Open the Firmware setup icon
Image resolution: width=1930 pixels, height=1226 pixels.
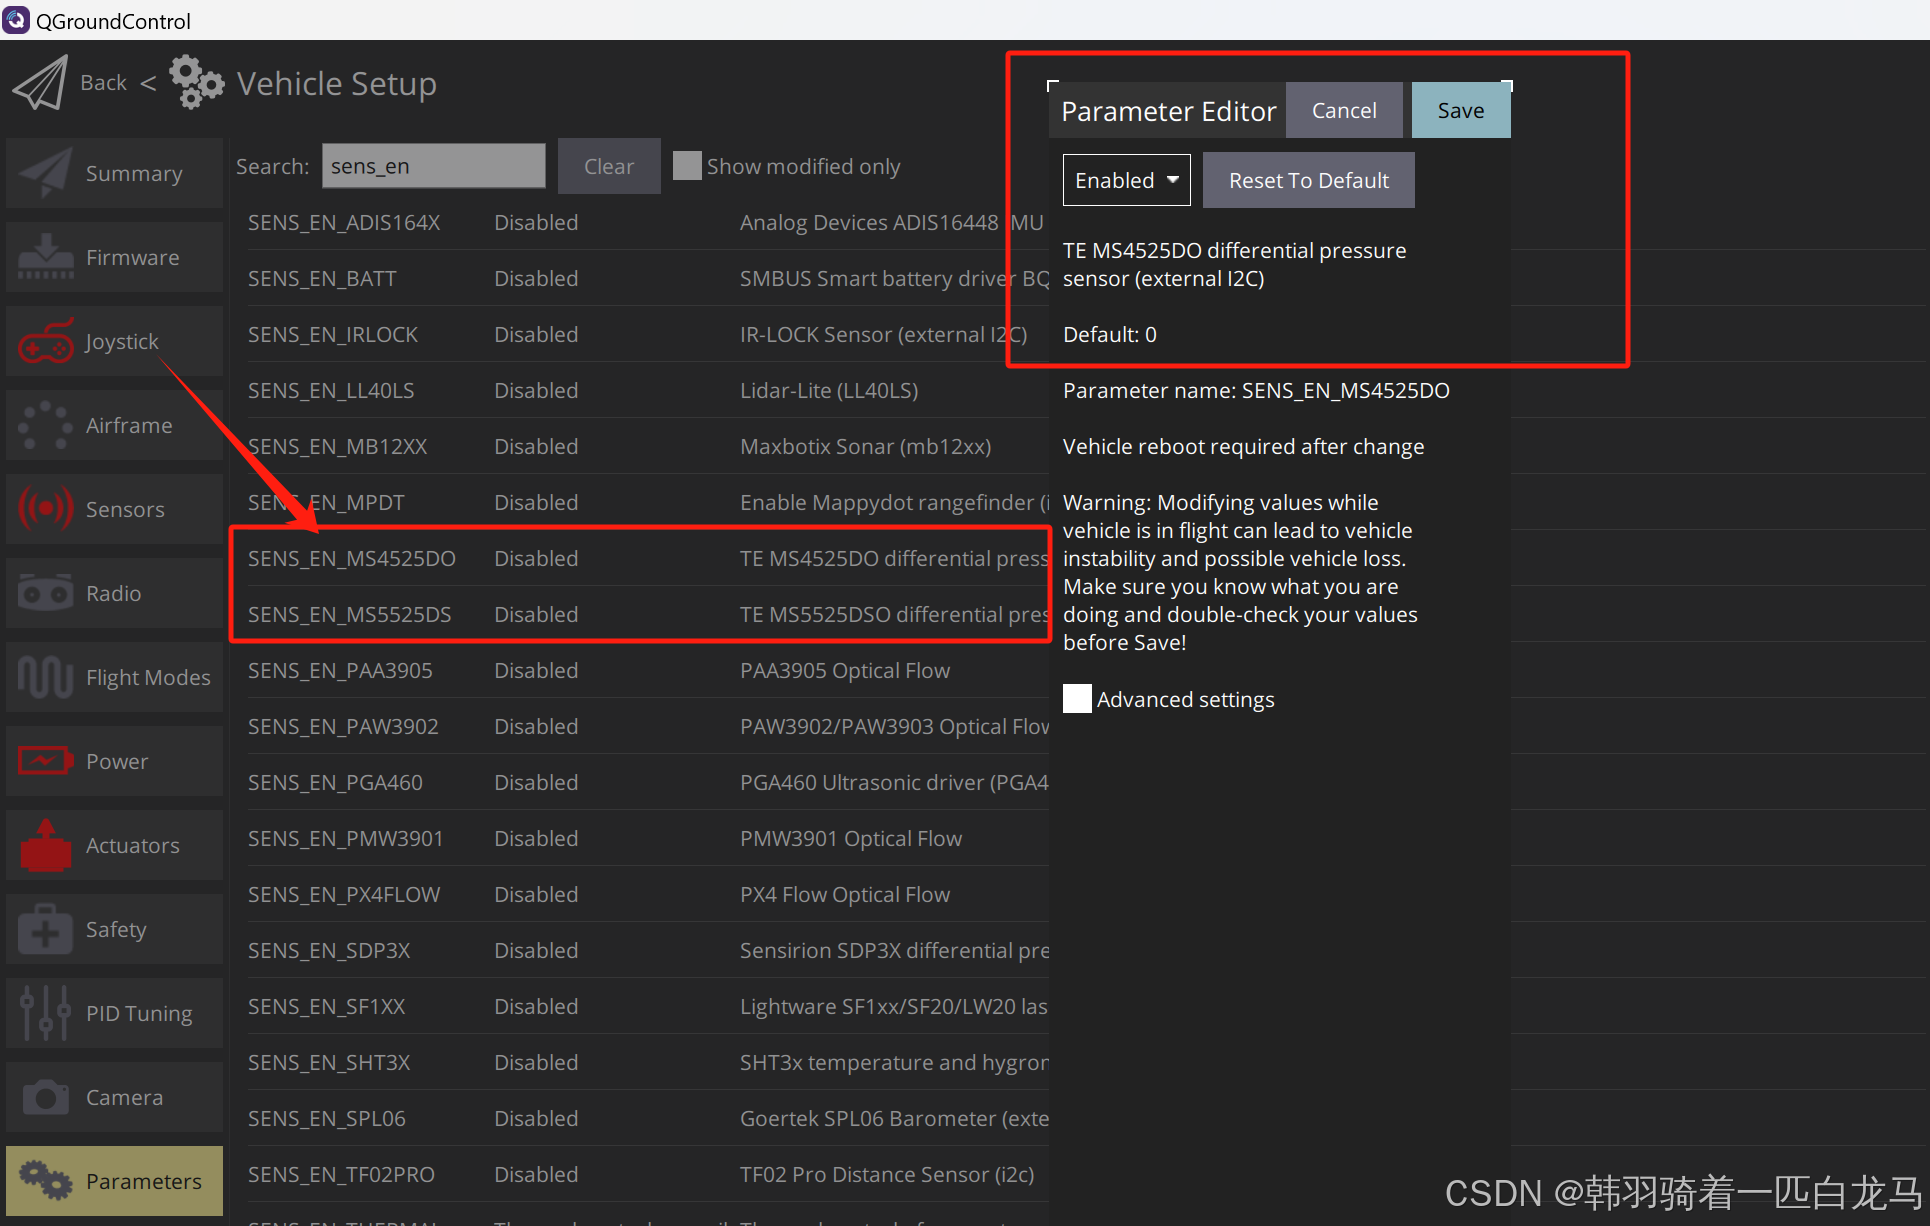tap(45, 257)
